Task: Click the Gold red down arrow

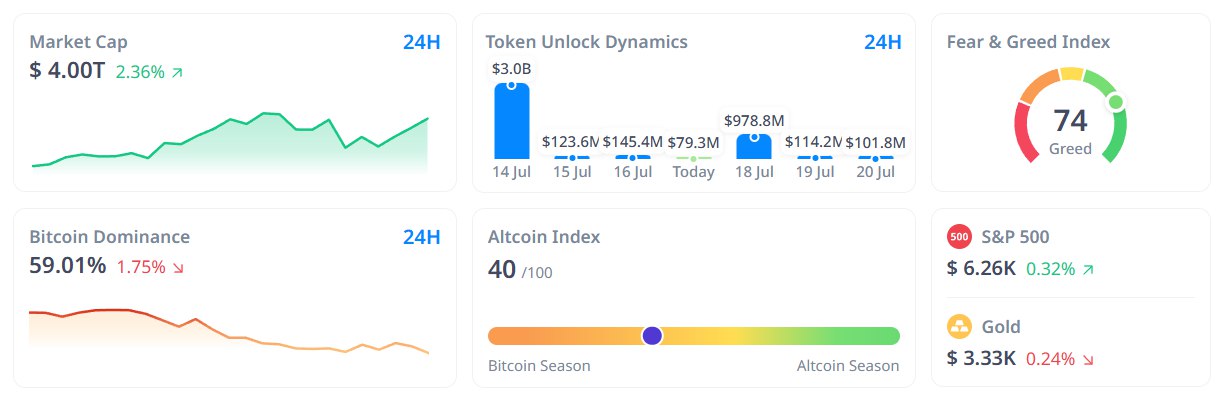Action: coord(1088,358)
